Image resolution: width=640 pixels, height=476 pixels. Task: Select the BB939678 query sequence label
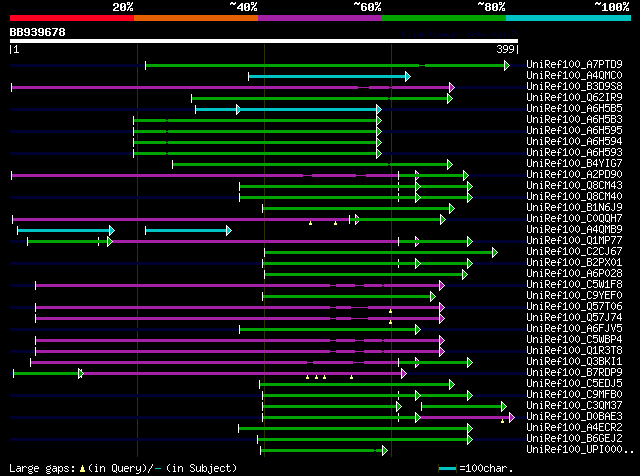38,32
